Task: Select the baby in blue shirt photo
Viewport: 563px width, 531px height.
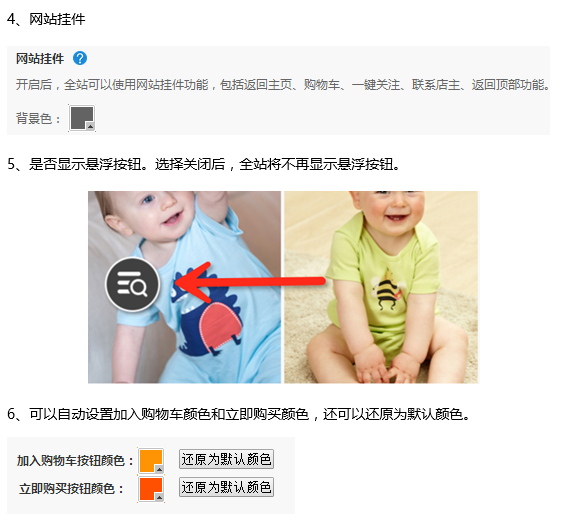Action: click(185, 287)
